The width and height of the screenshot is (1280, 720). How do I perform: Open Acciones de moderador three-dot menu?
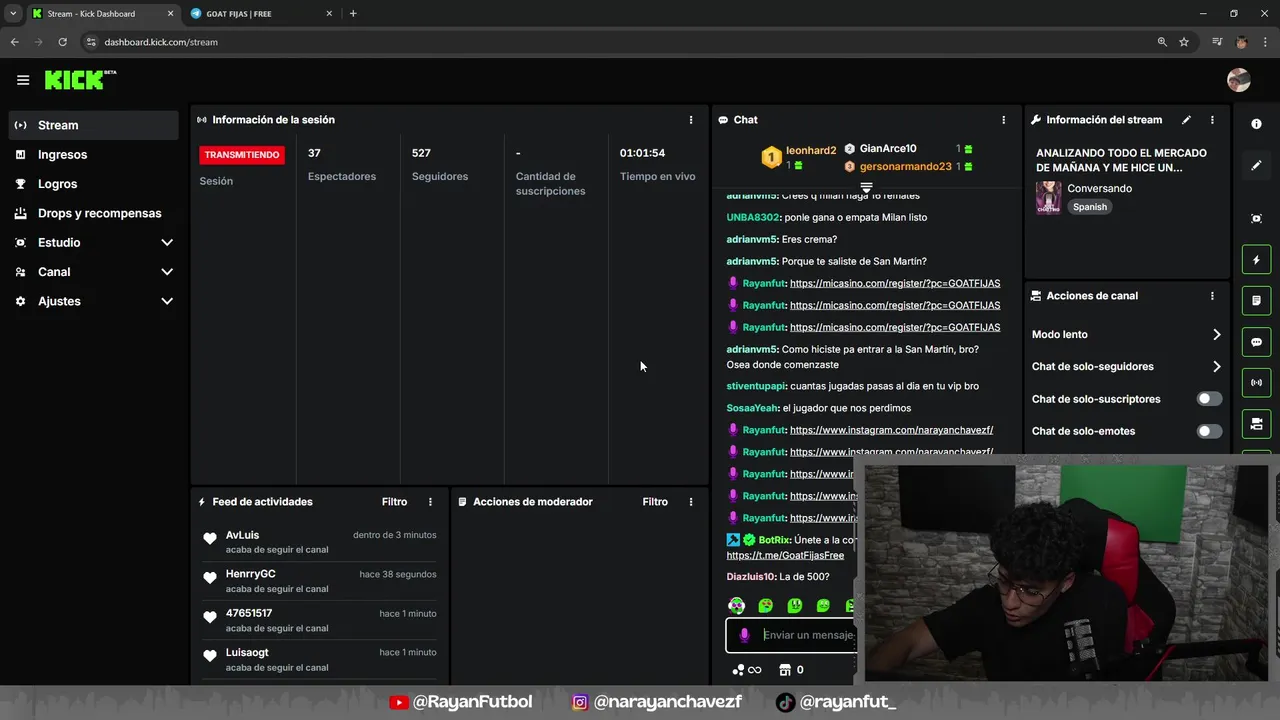click(690, 502)
